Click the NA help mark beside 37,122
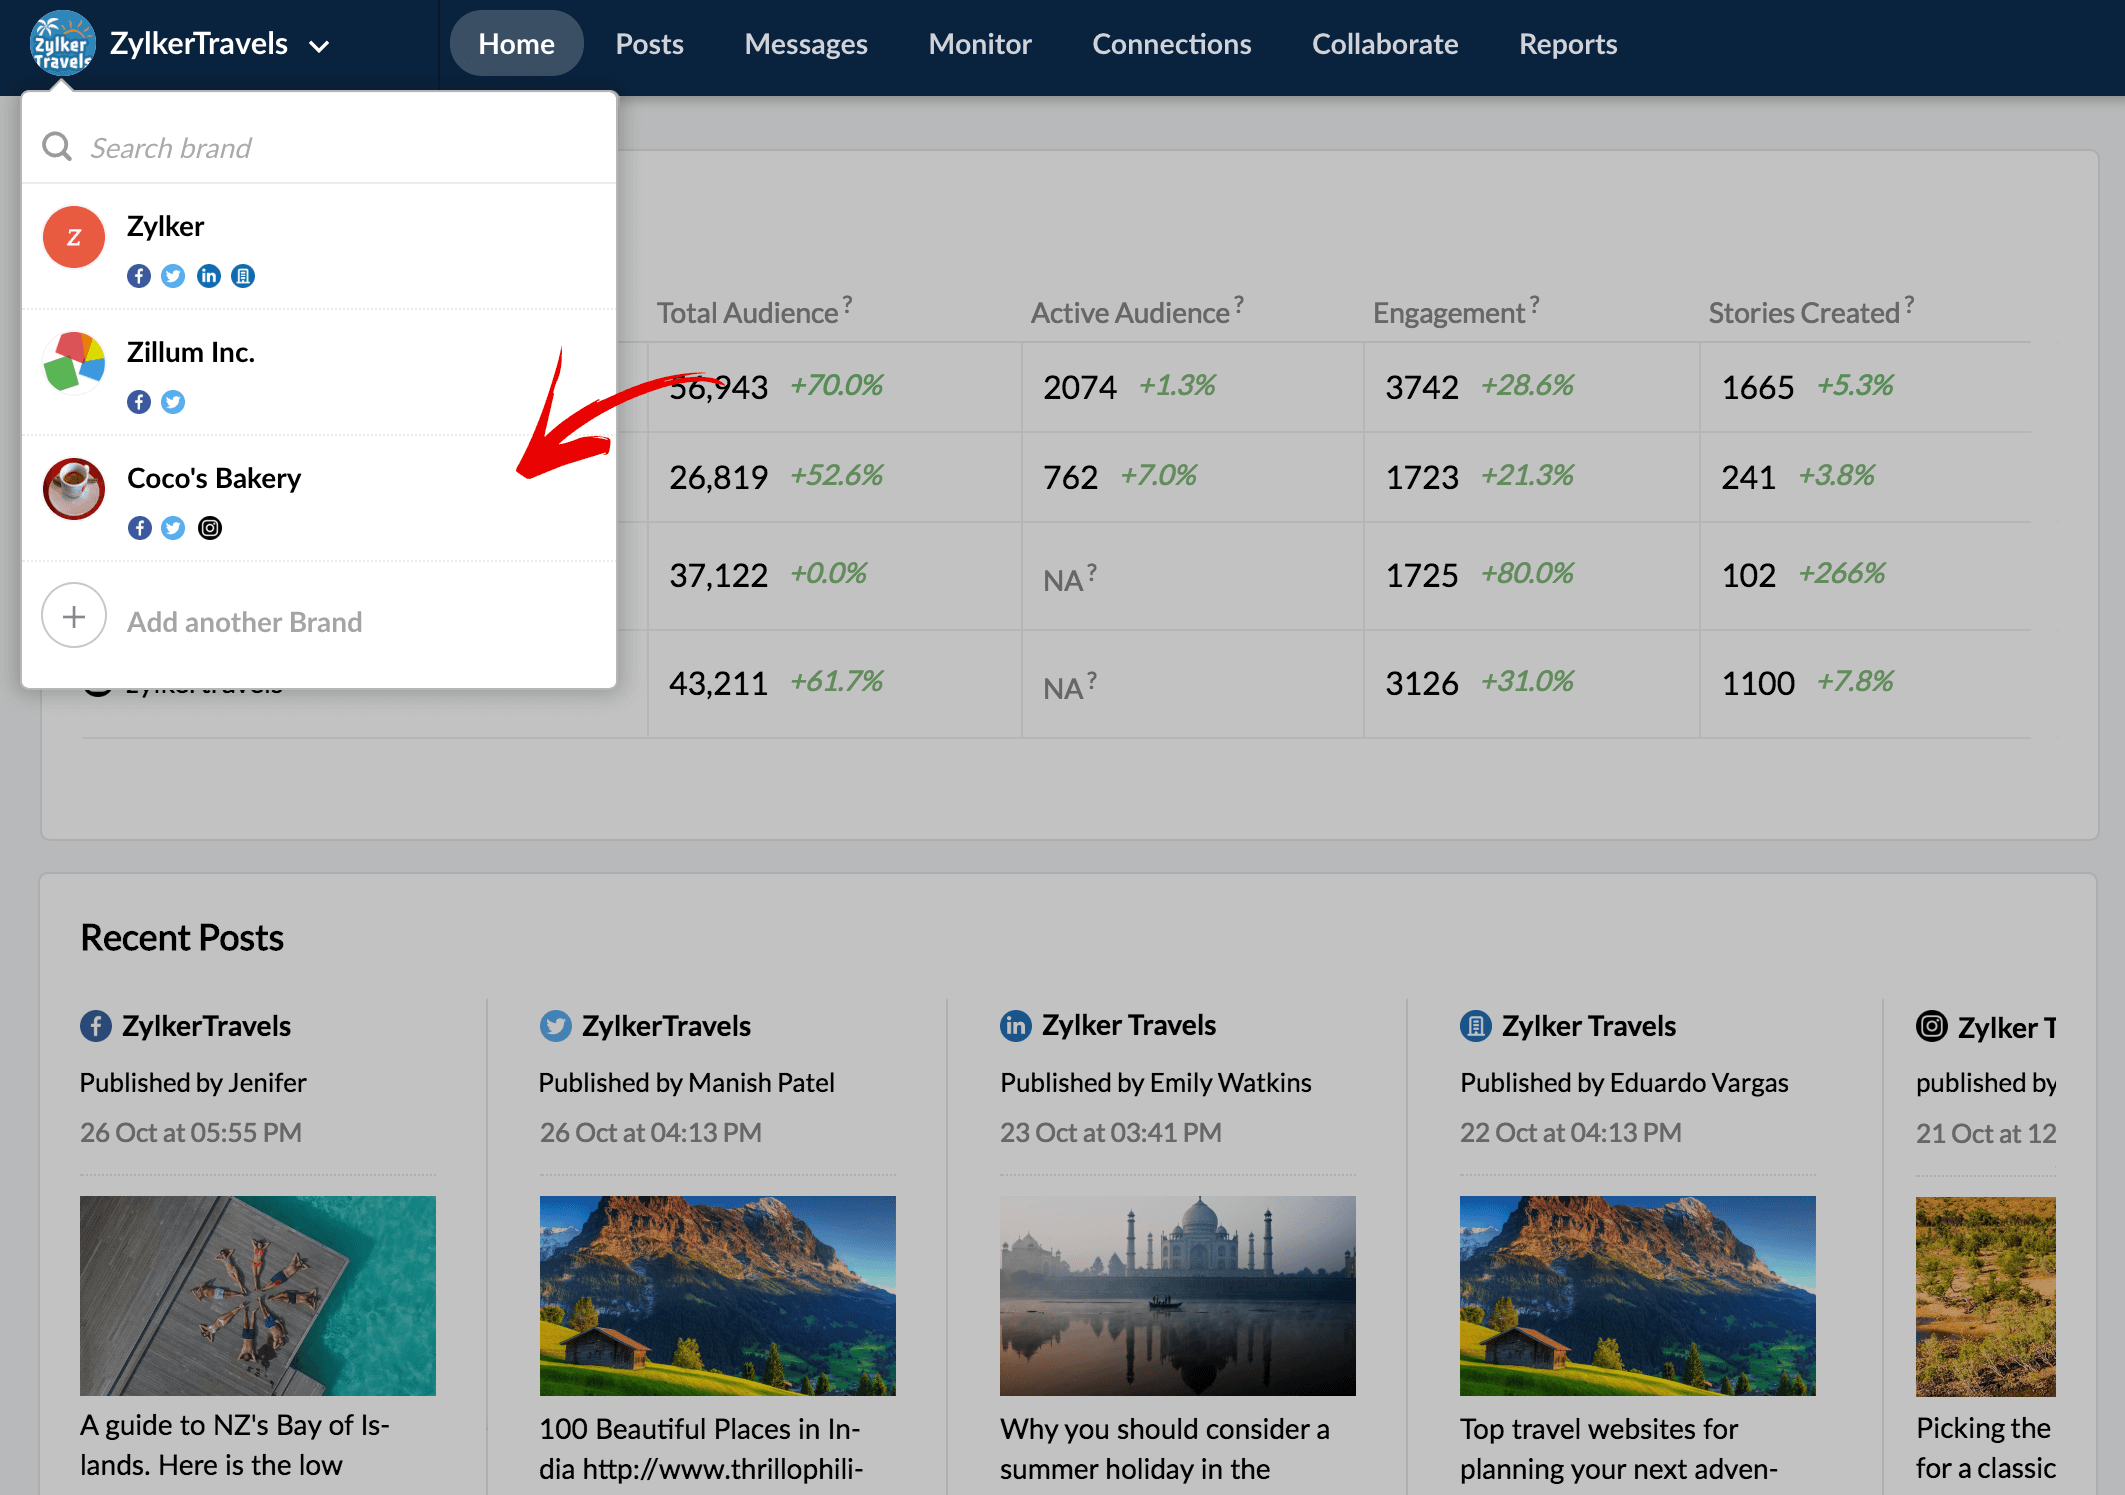Image resolution: width=2125 pixels, height=1495 pixels. (x=1092, y=572)
